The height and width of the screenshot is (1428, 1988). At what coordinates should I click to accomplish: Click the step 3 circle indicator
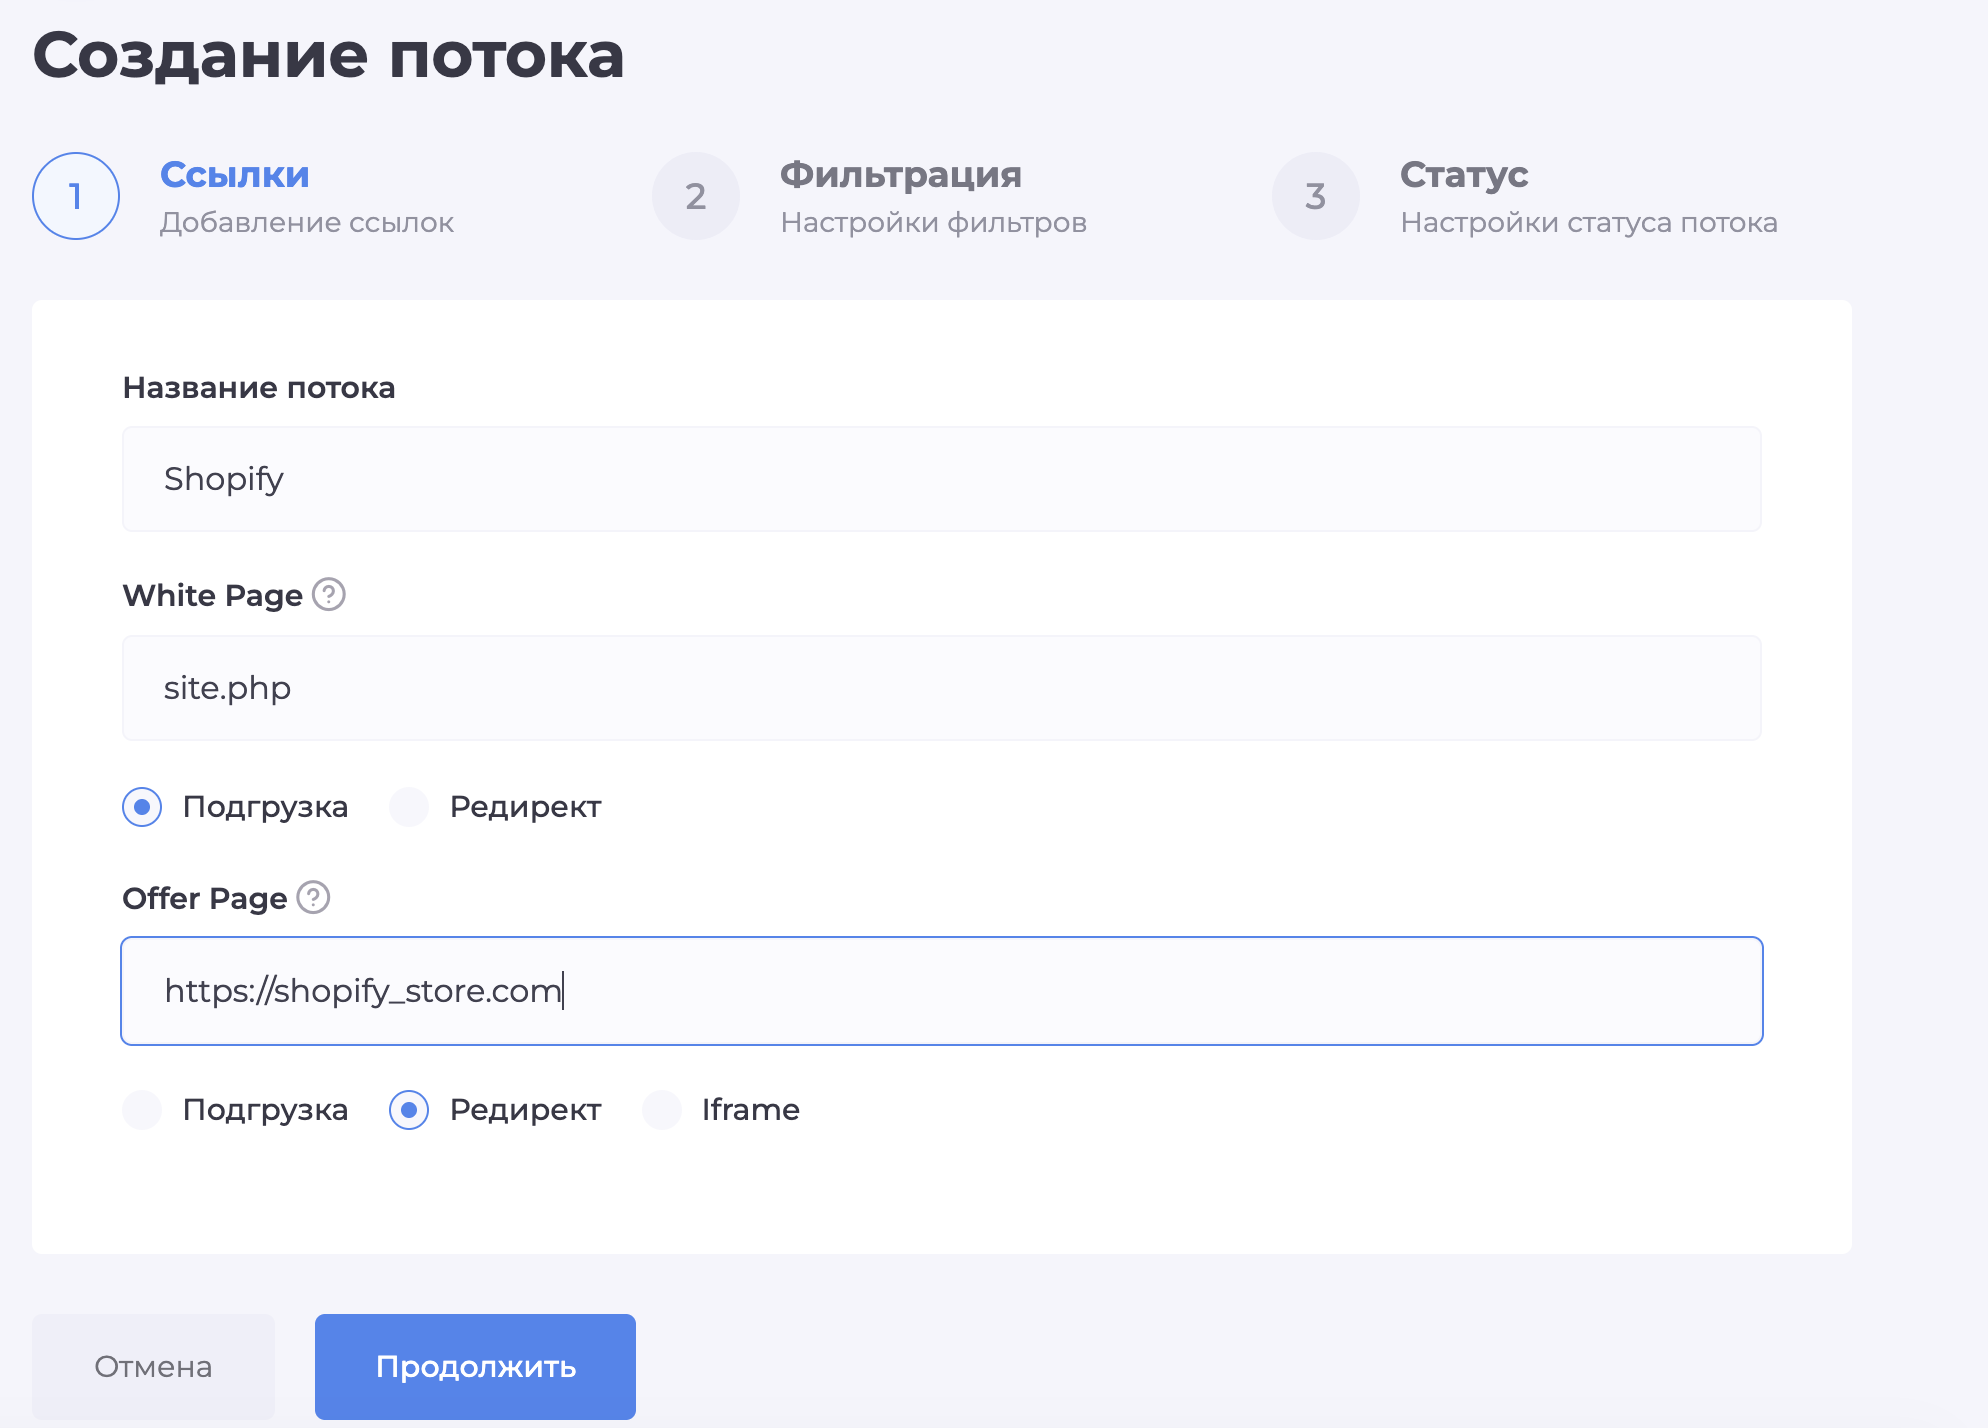[1315, 196]
